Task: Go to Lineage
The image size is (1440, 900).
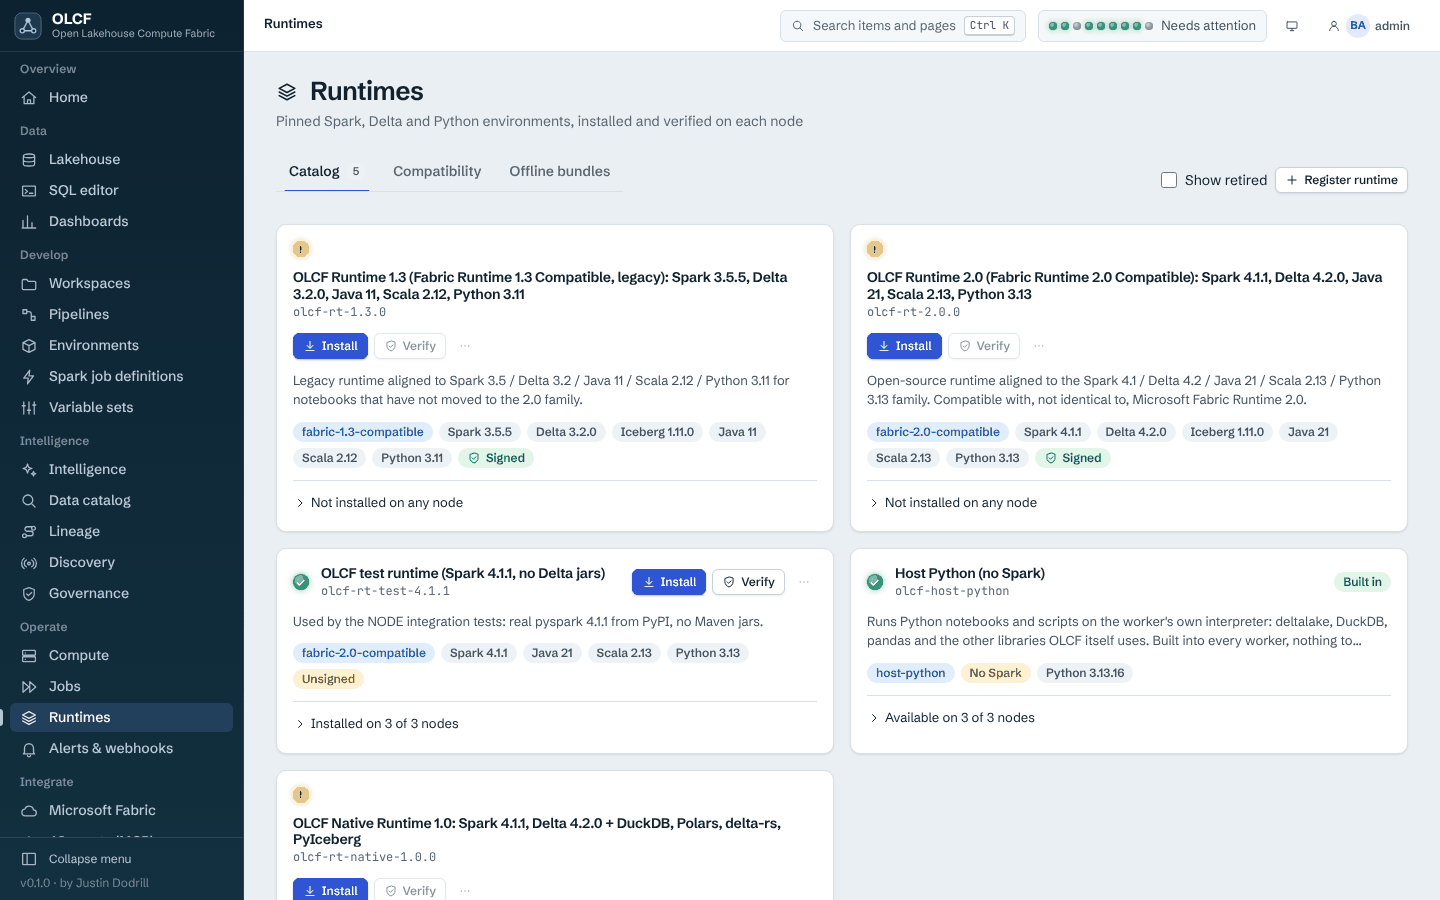Action: tap(121, 531)
